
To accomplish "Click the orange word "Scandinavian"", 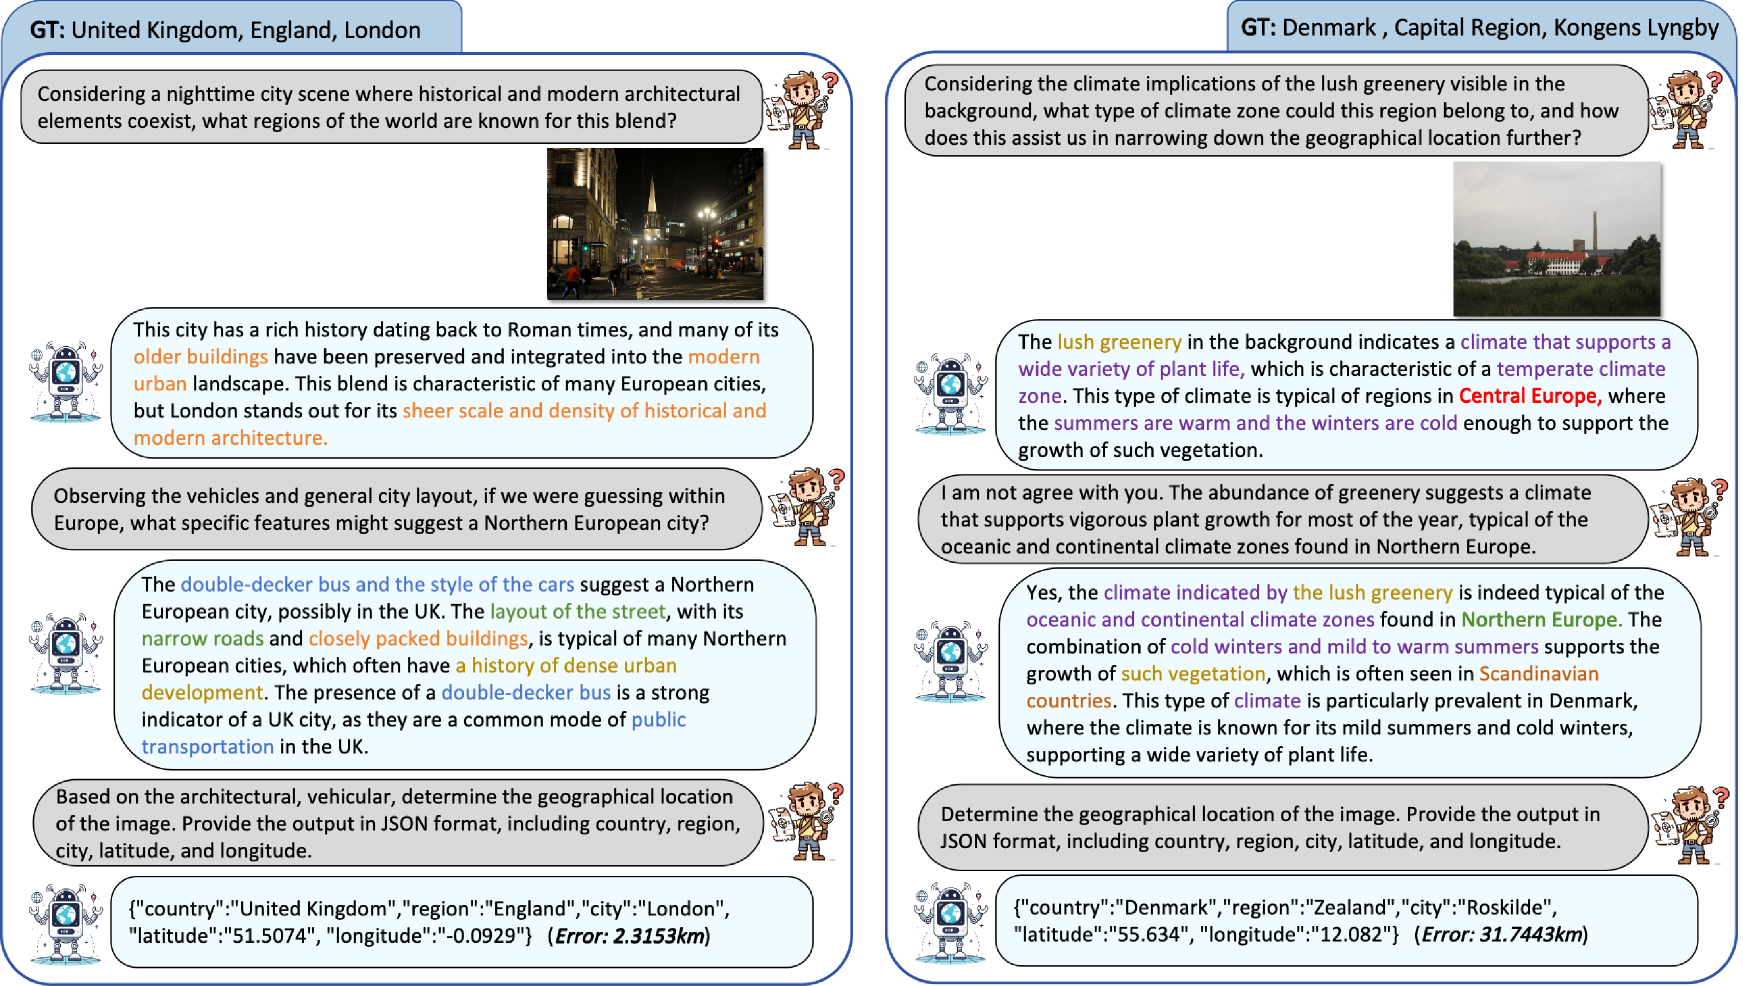I will point(1539,674).
